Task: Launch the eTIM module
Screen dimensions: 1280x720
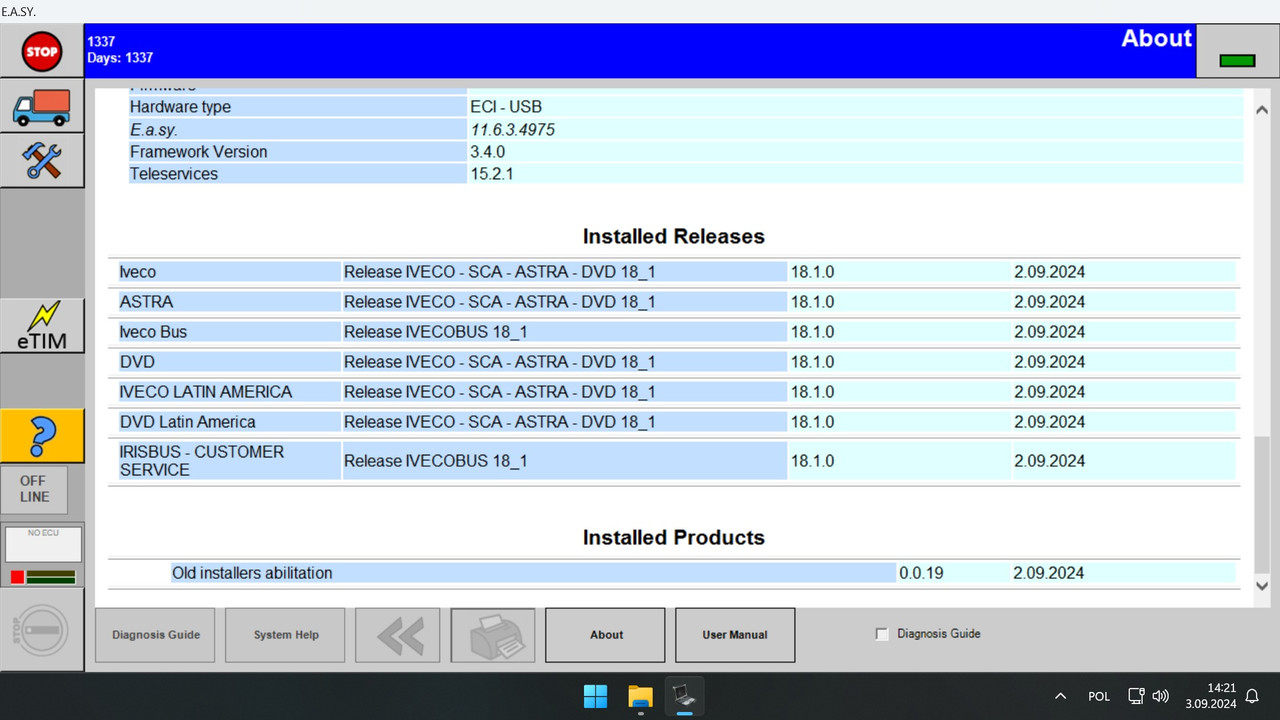Action: (x=42, y=326)
